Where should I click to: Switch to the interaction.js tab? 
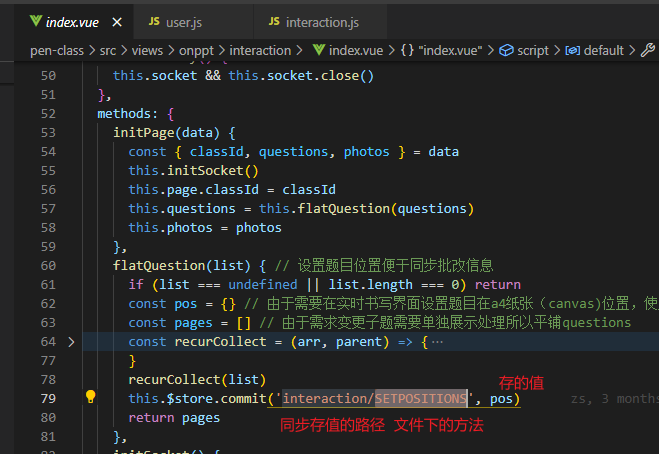point(320,22)
